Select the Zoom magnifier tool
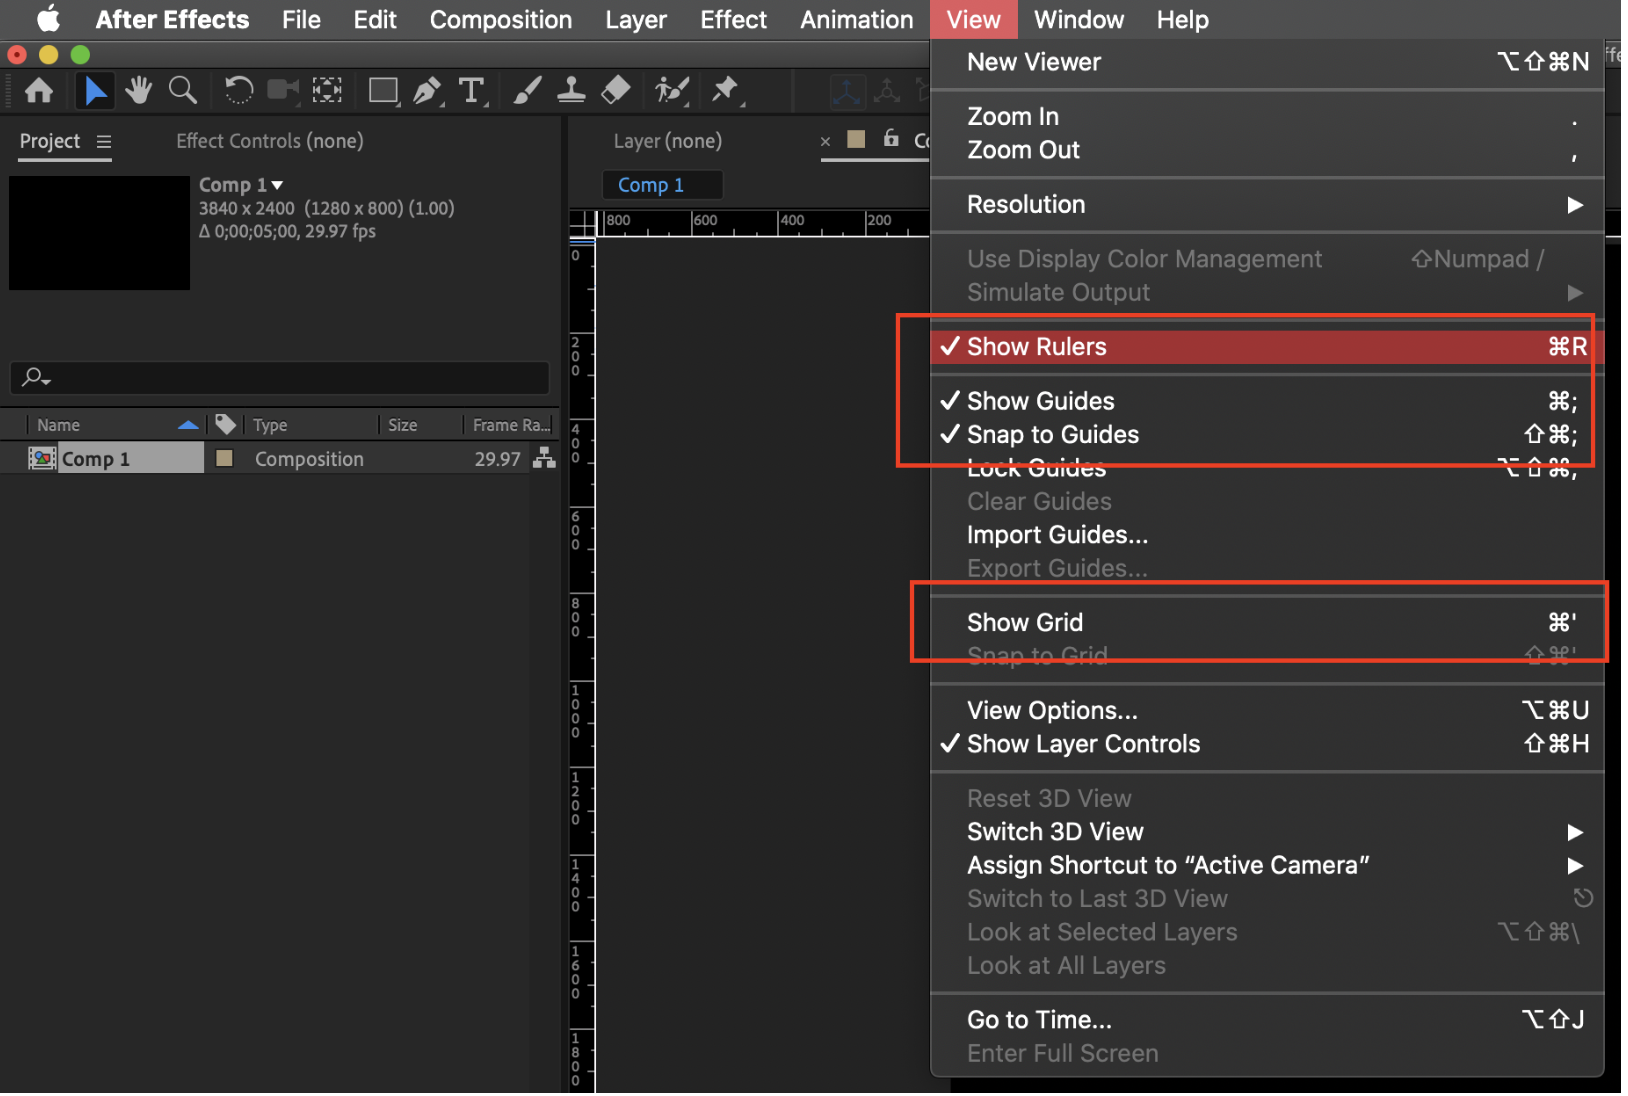 point(182,91)
